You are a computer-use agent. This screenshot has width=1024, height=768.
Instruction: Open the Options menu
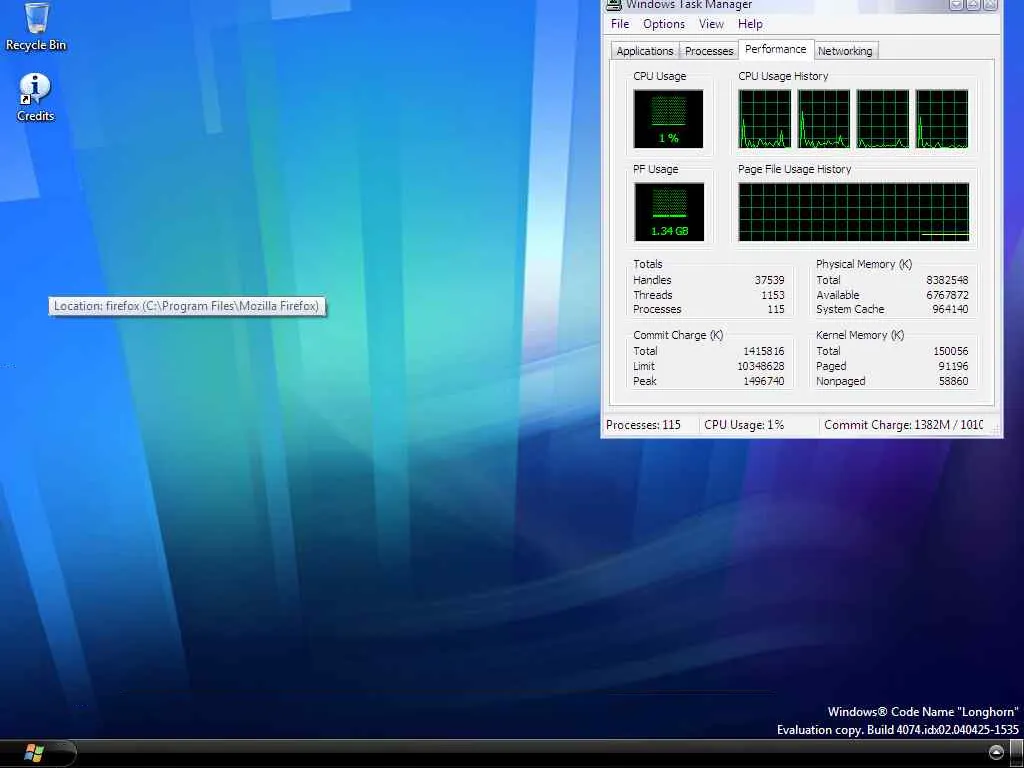coord(664,24)
